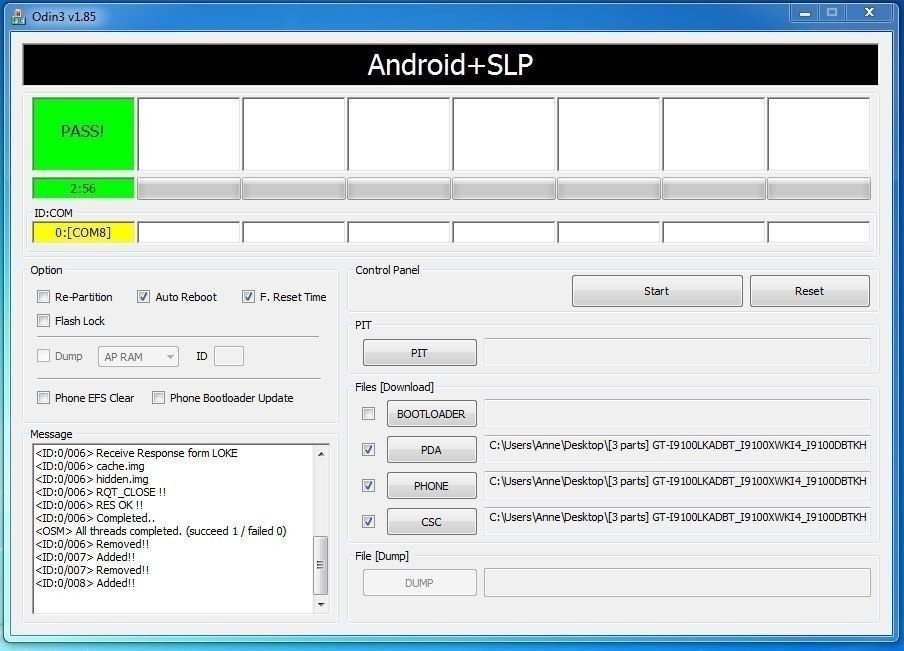Uncheck the CSC file checkbox
Screen dimensions: 904x651
click(x=368, y=521)
